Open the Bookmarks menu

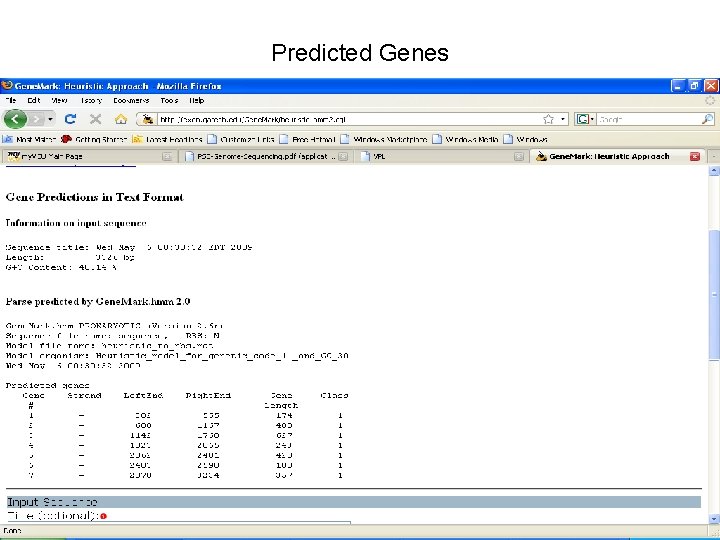(131, 101)
